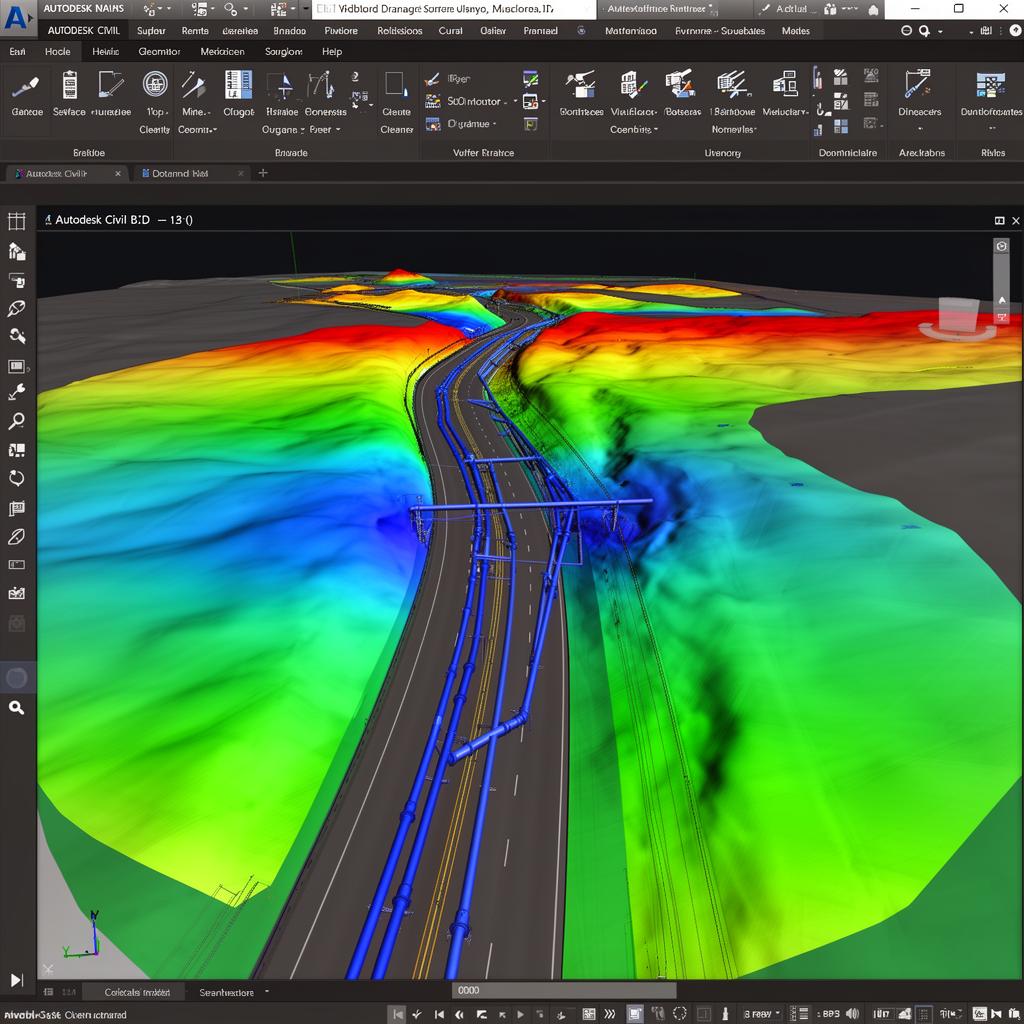This screenshot has height=1024, width=1024.
Task: Click the Gontinoes ribbon tool
Action: pos(581,94)
